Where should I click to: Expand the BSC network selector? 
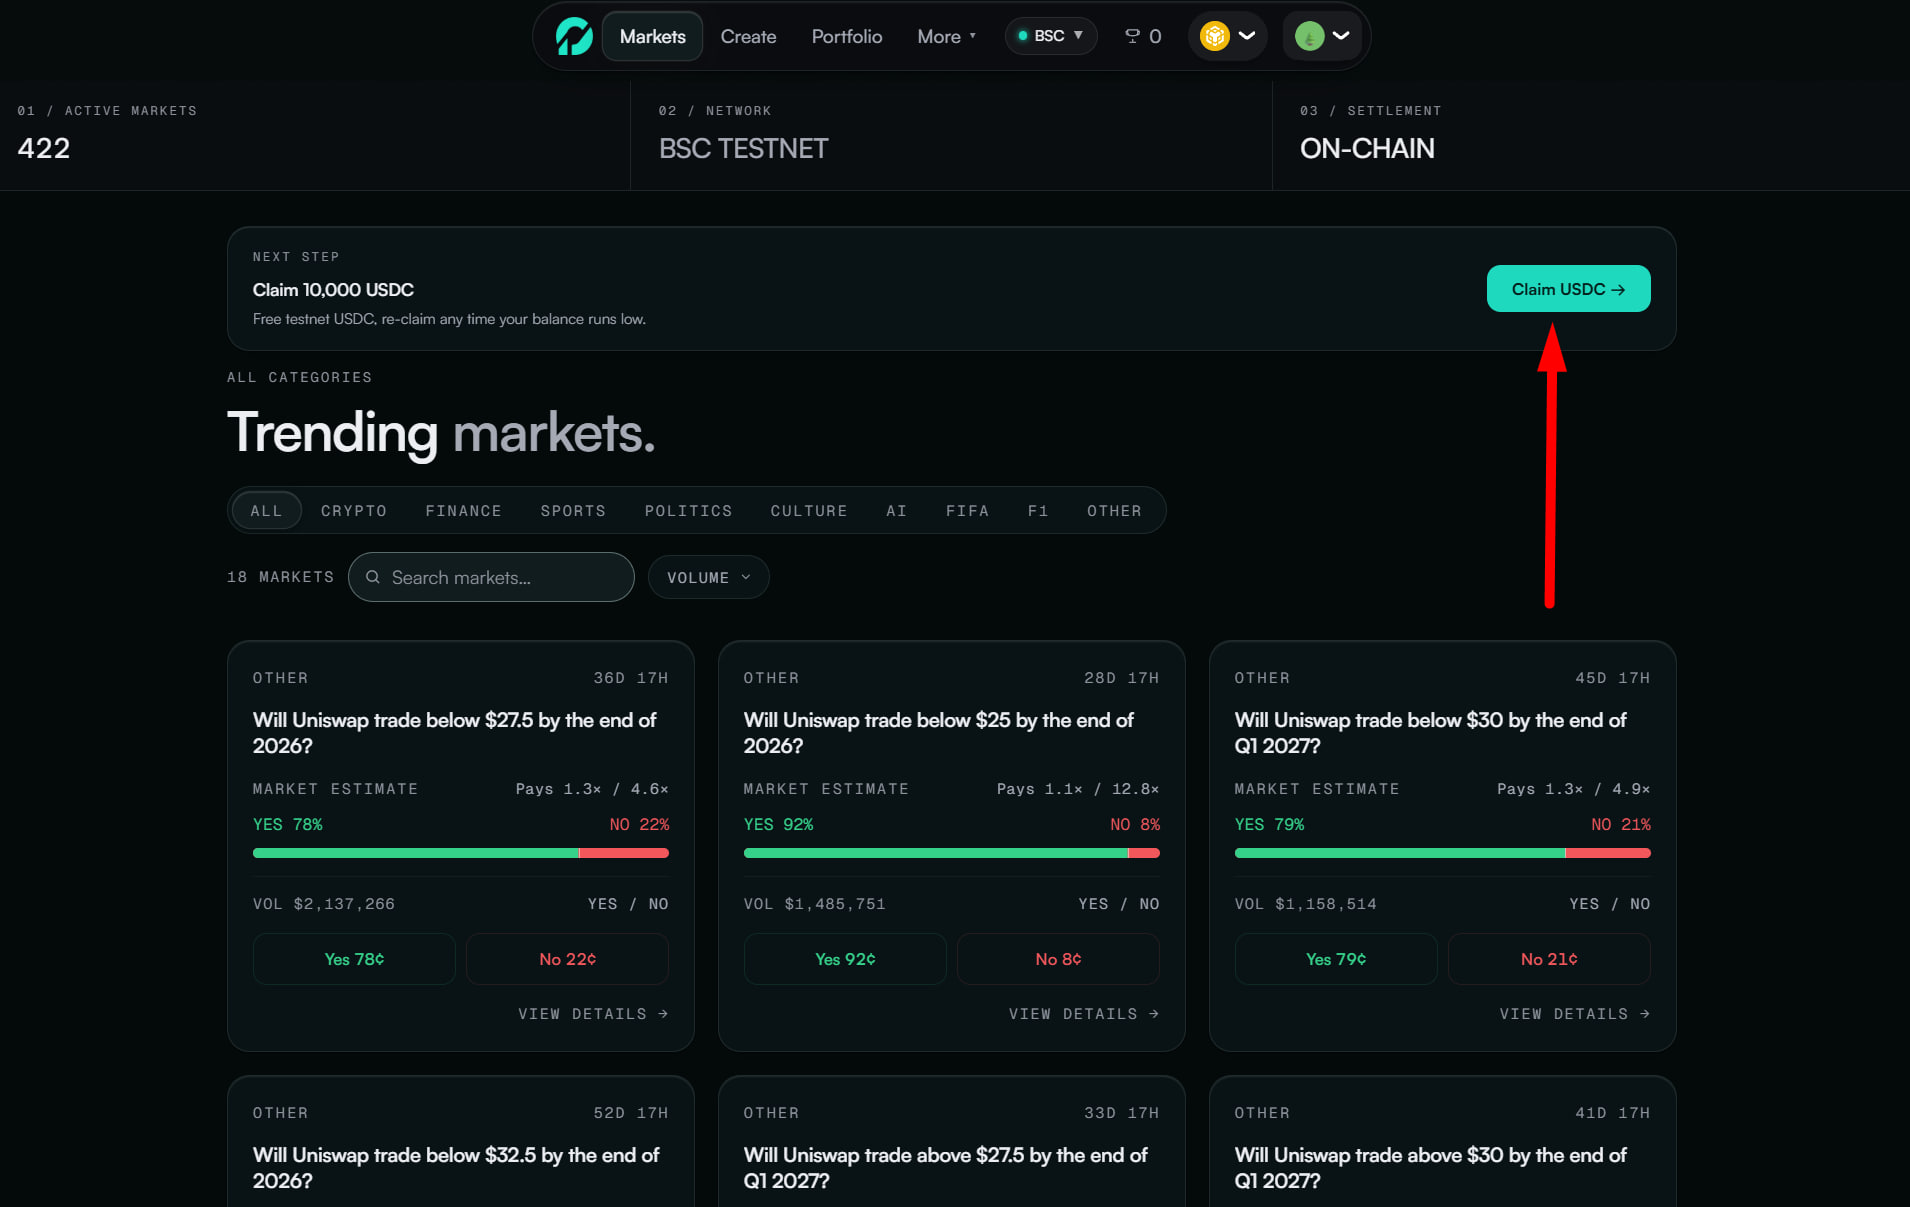[1050, 36]
